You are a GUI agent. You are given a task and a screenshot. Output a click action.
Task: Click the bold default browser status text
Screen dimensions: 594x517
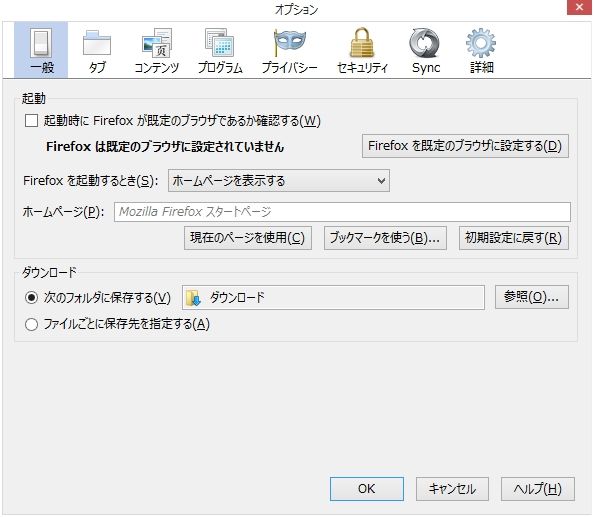pos(165,147)
